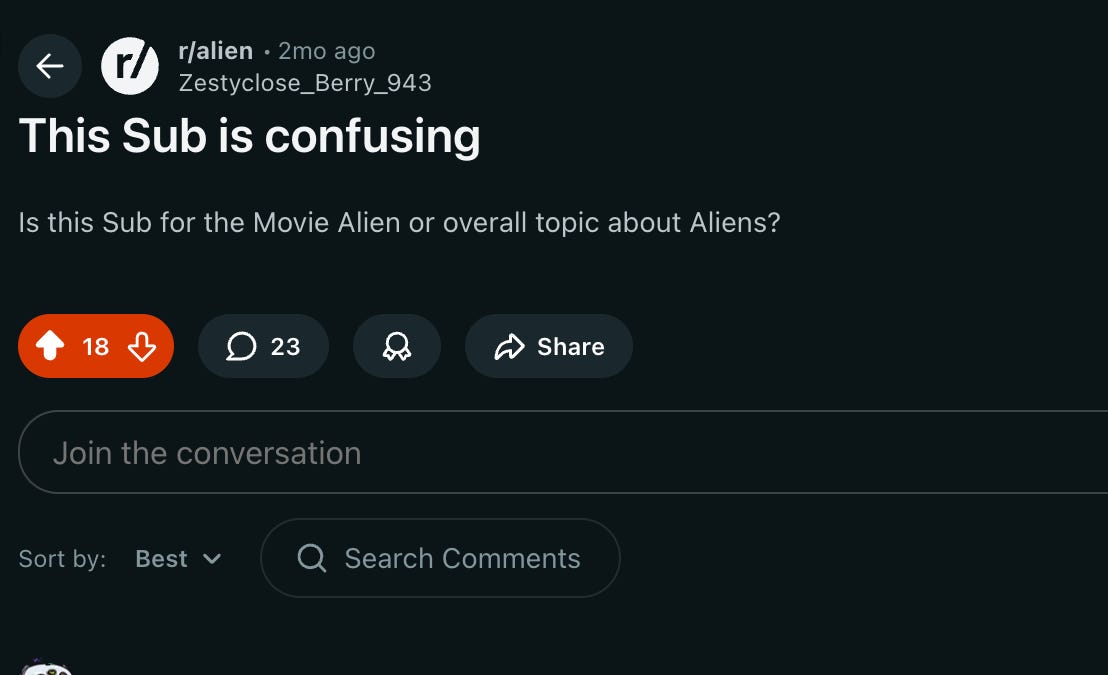View Zestyclose_Berry_943's profile
Image resolution: width=1108 pixels, height=675 pixels.
point(304,83)
